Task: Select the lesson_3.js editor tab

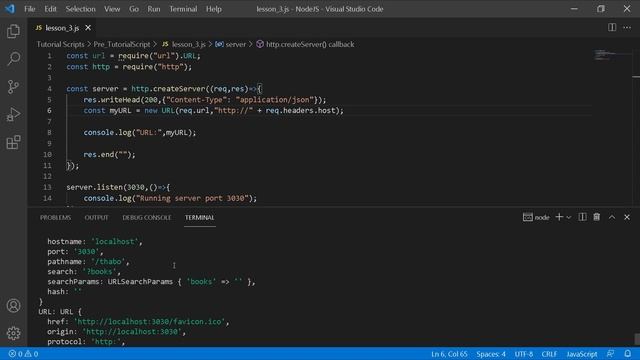Action: pos(62,28)
